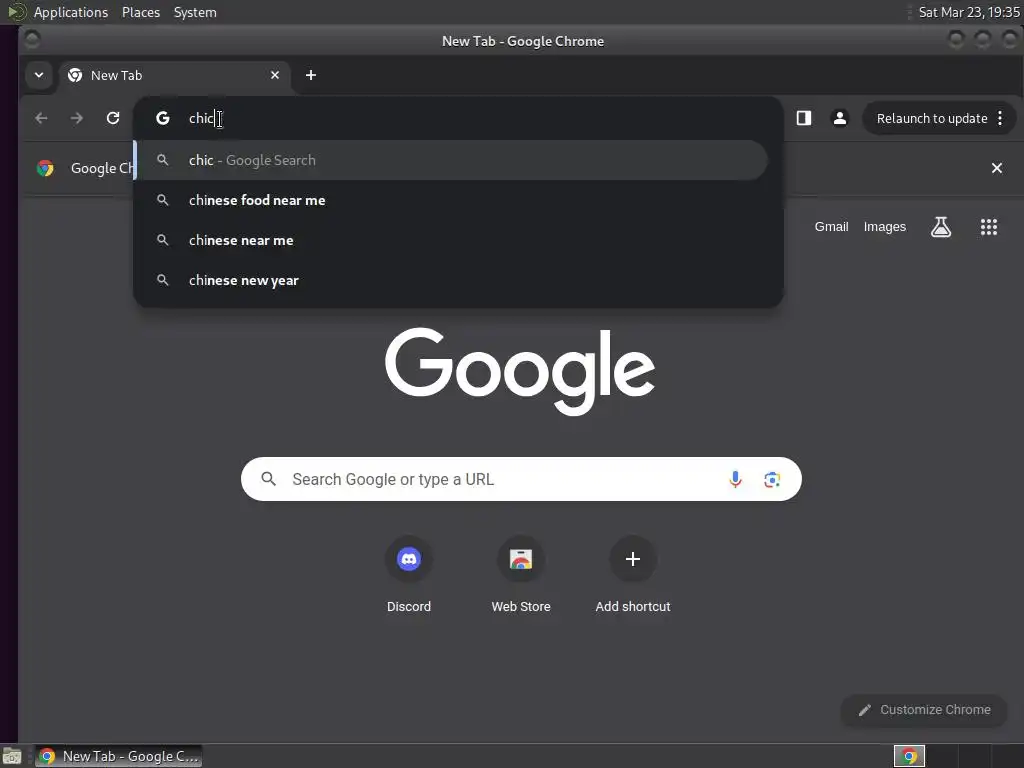1024x768 pixels.
Task: Click the Add shortcut plus button
Action: pos(633,559)
